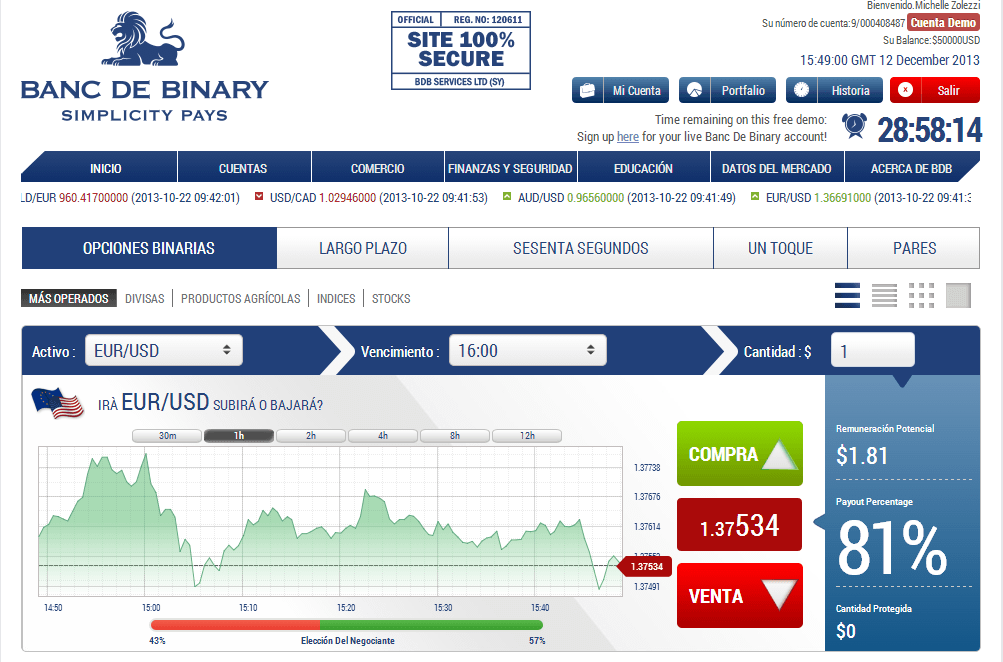Click the 81% payout percentage
Image resolution: width=1003 pixels, height=662 pixels.
coord(892,548)
